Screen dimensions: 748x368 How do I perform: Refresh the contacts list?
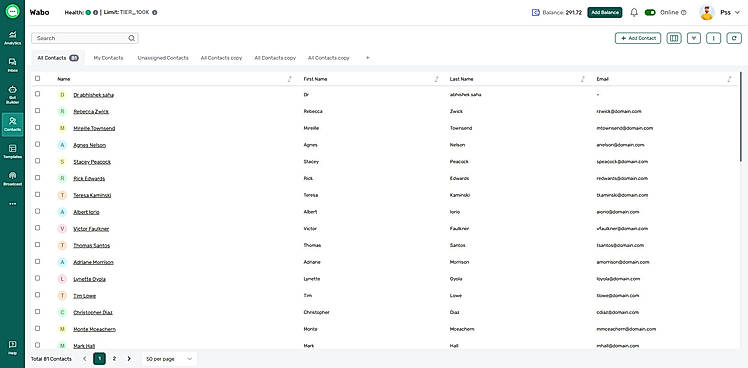click(x=734, y=38)
